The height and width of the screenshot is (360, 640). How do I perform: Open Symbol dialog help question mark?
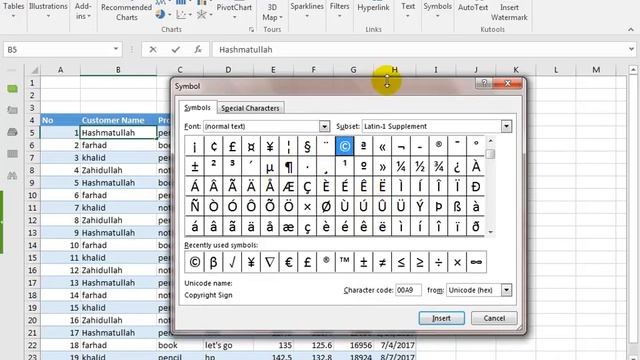tap(484, 83)
